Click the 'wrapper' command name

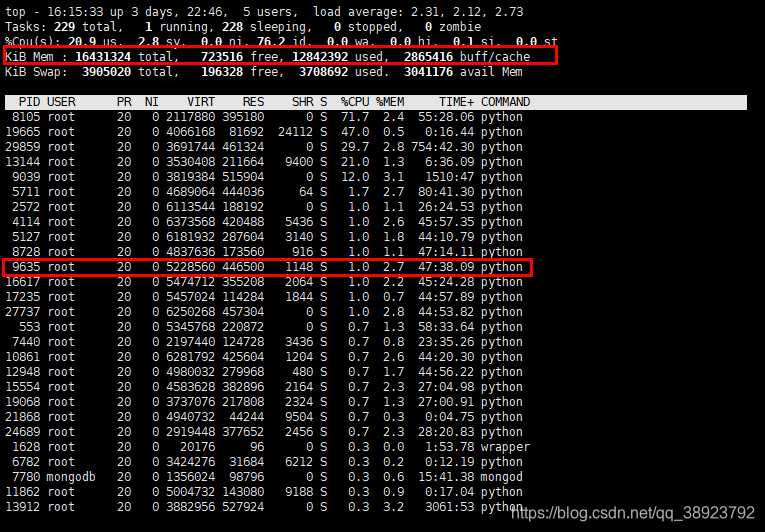pyautogui.click(x=505, y=447)
